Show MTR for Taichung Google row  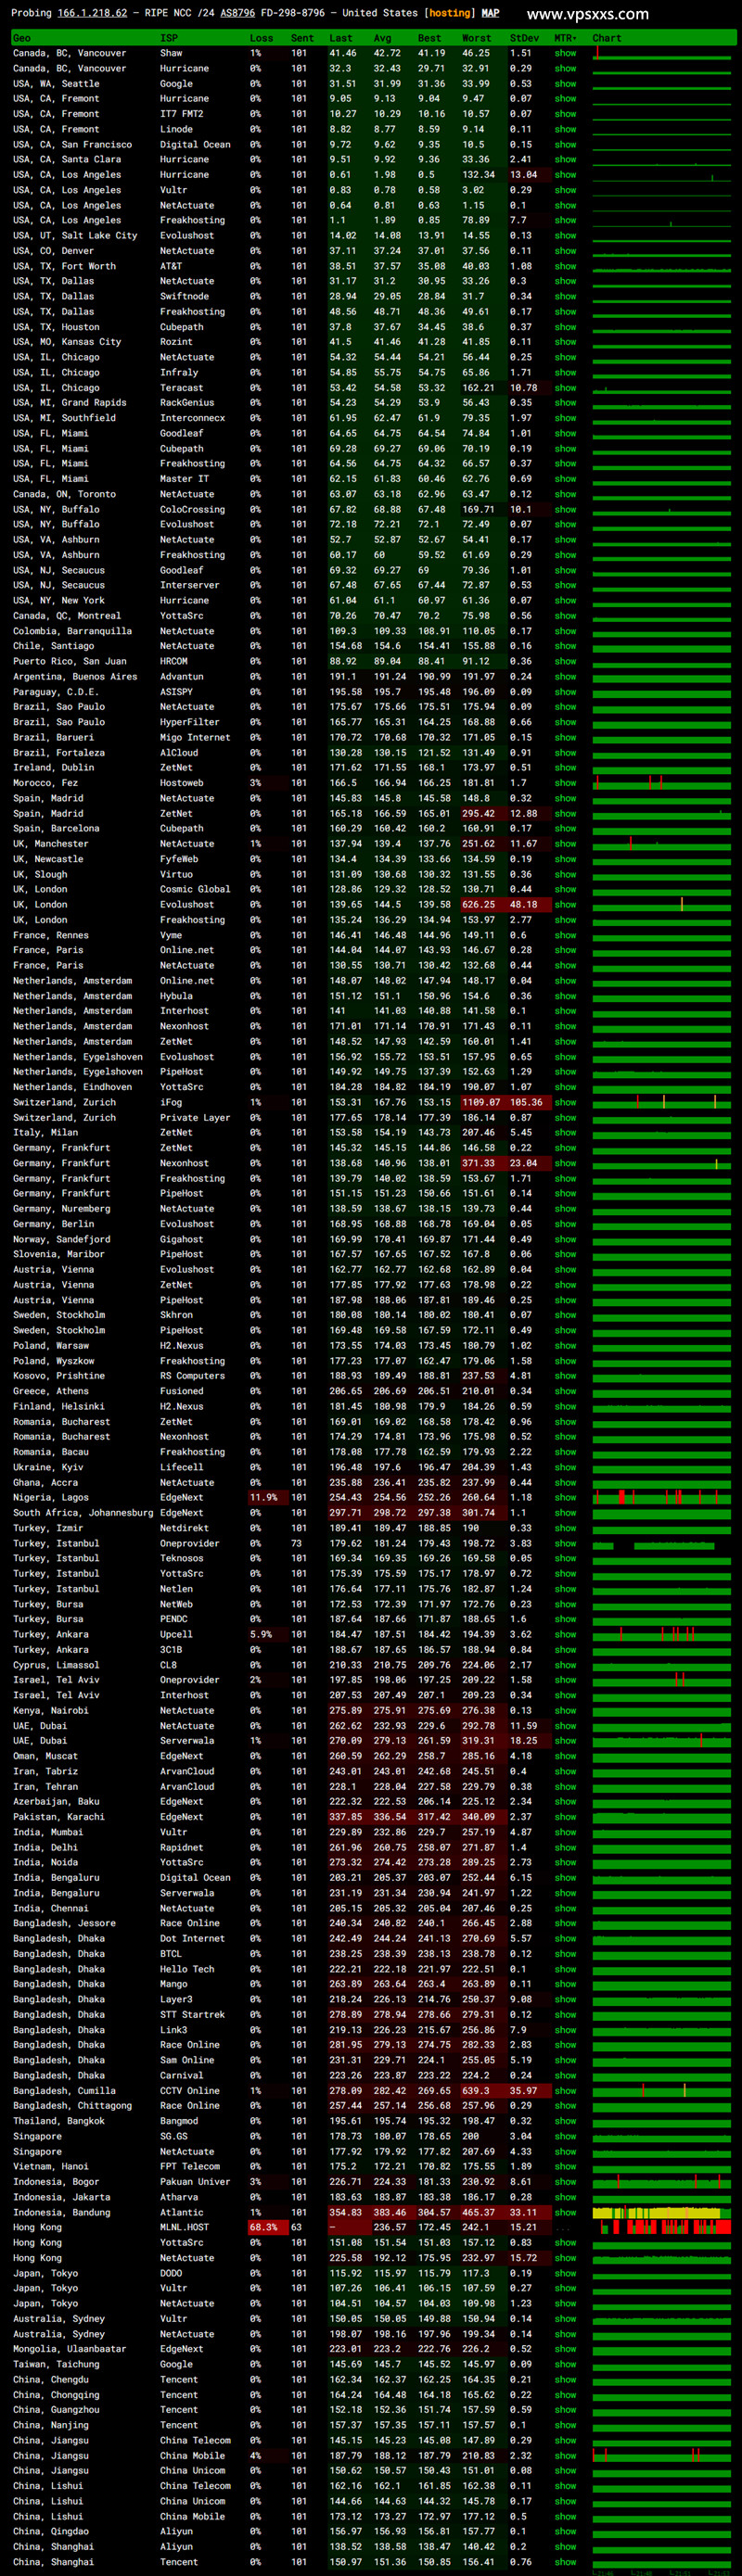566,2364
